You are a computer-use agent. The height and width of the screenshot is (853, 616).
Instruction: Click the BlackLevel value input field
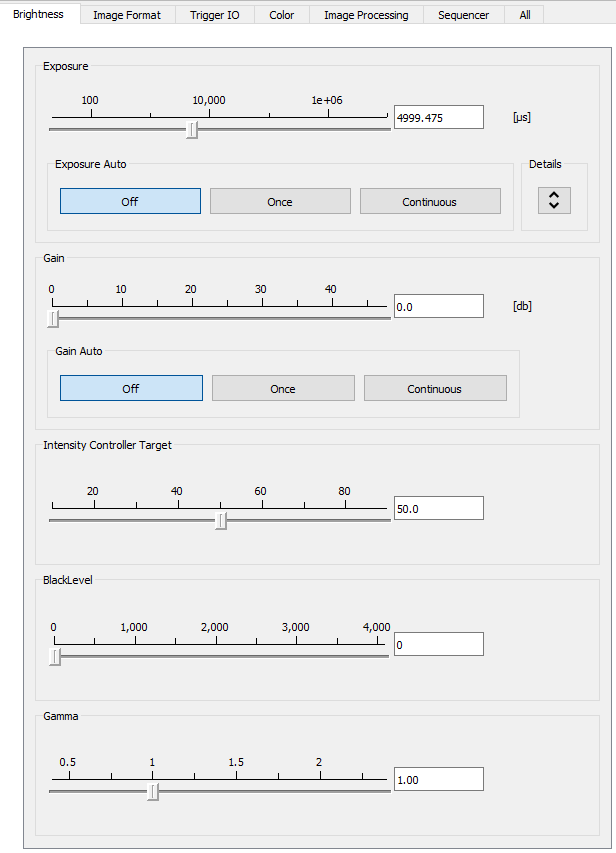point(438,644)
